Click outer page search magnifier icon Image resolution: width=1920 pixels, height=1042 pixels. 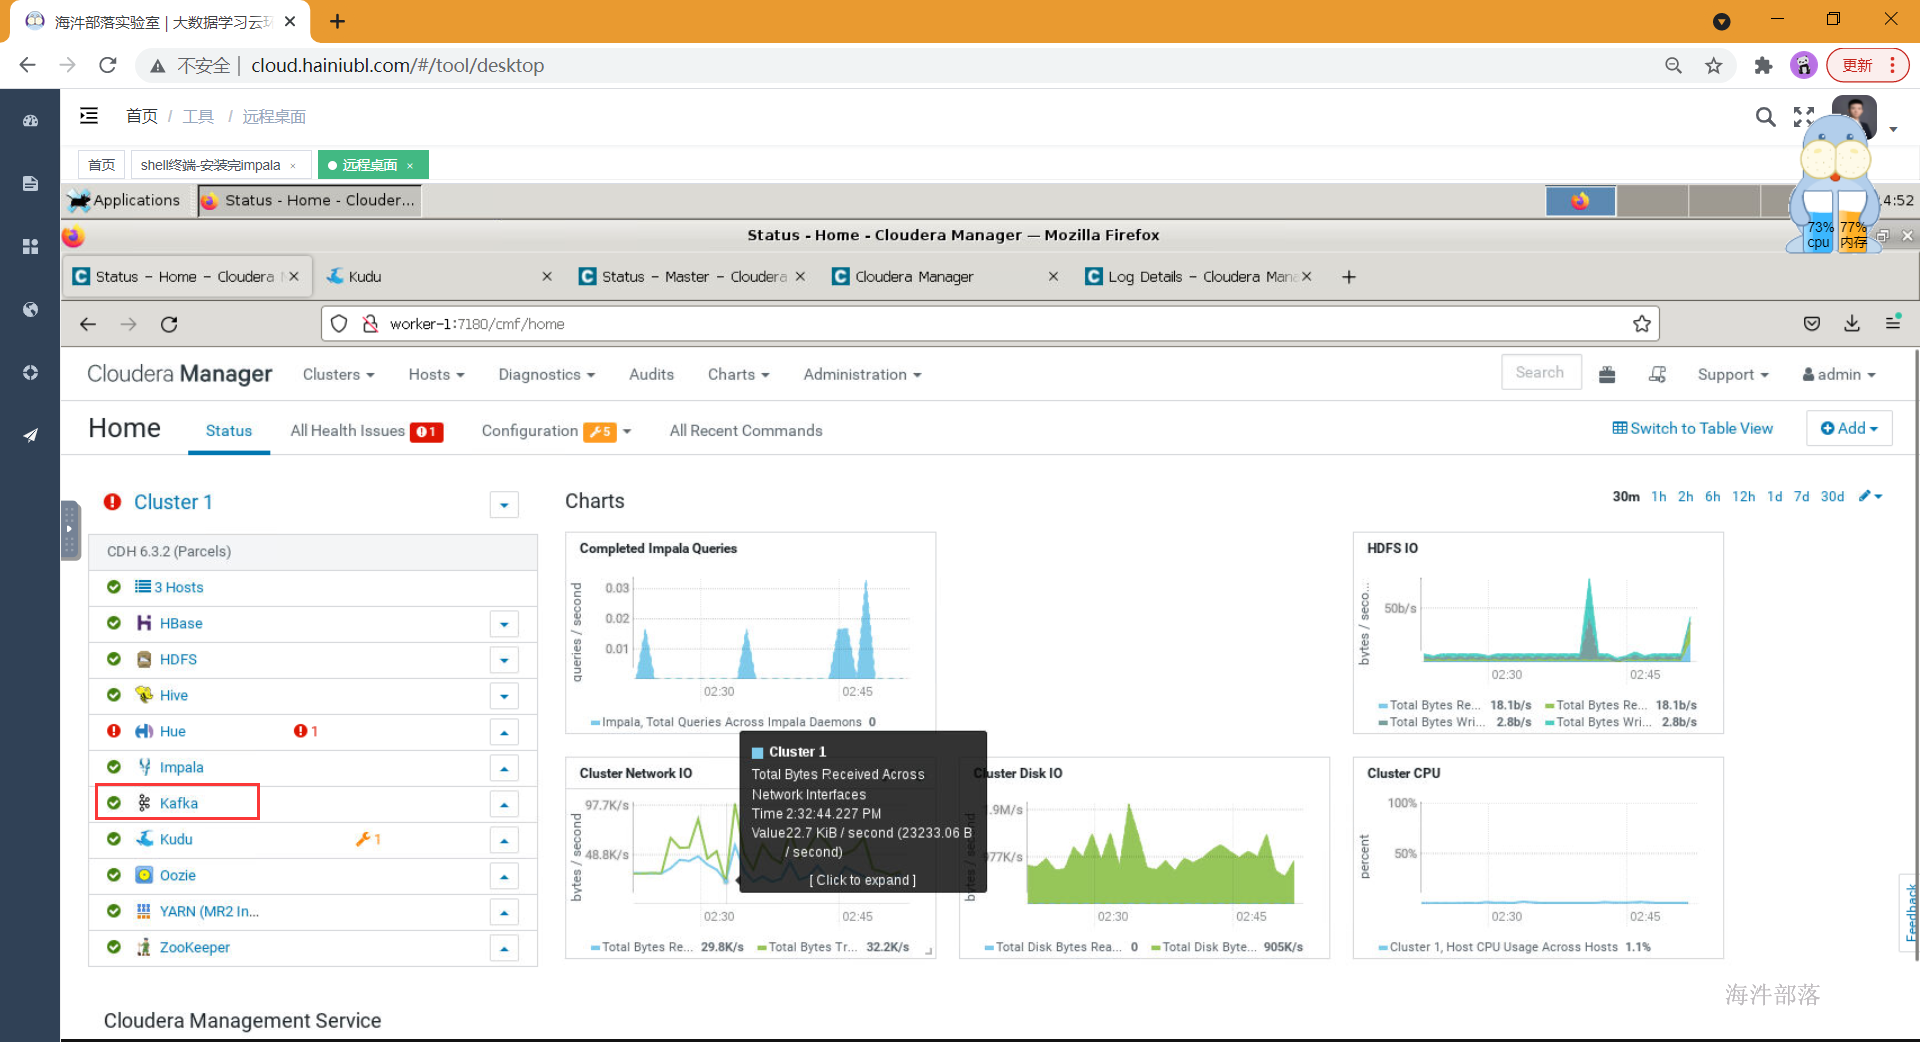click(x=1765, y=117)
